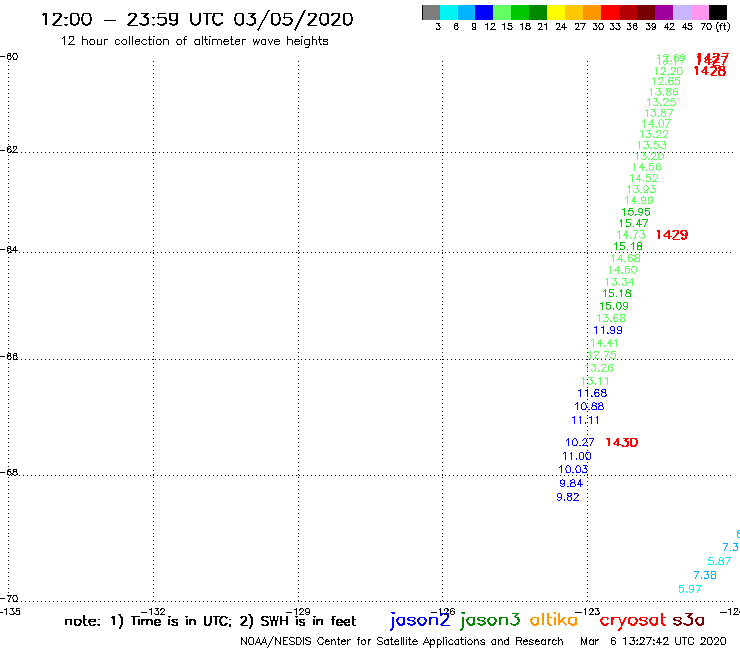Screen dimensions: 740x650
Task: Select the cyan swatch in the height legend
Action: (449, 12)
